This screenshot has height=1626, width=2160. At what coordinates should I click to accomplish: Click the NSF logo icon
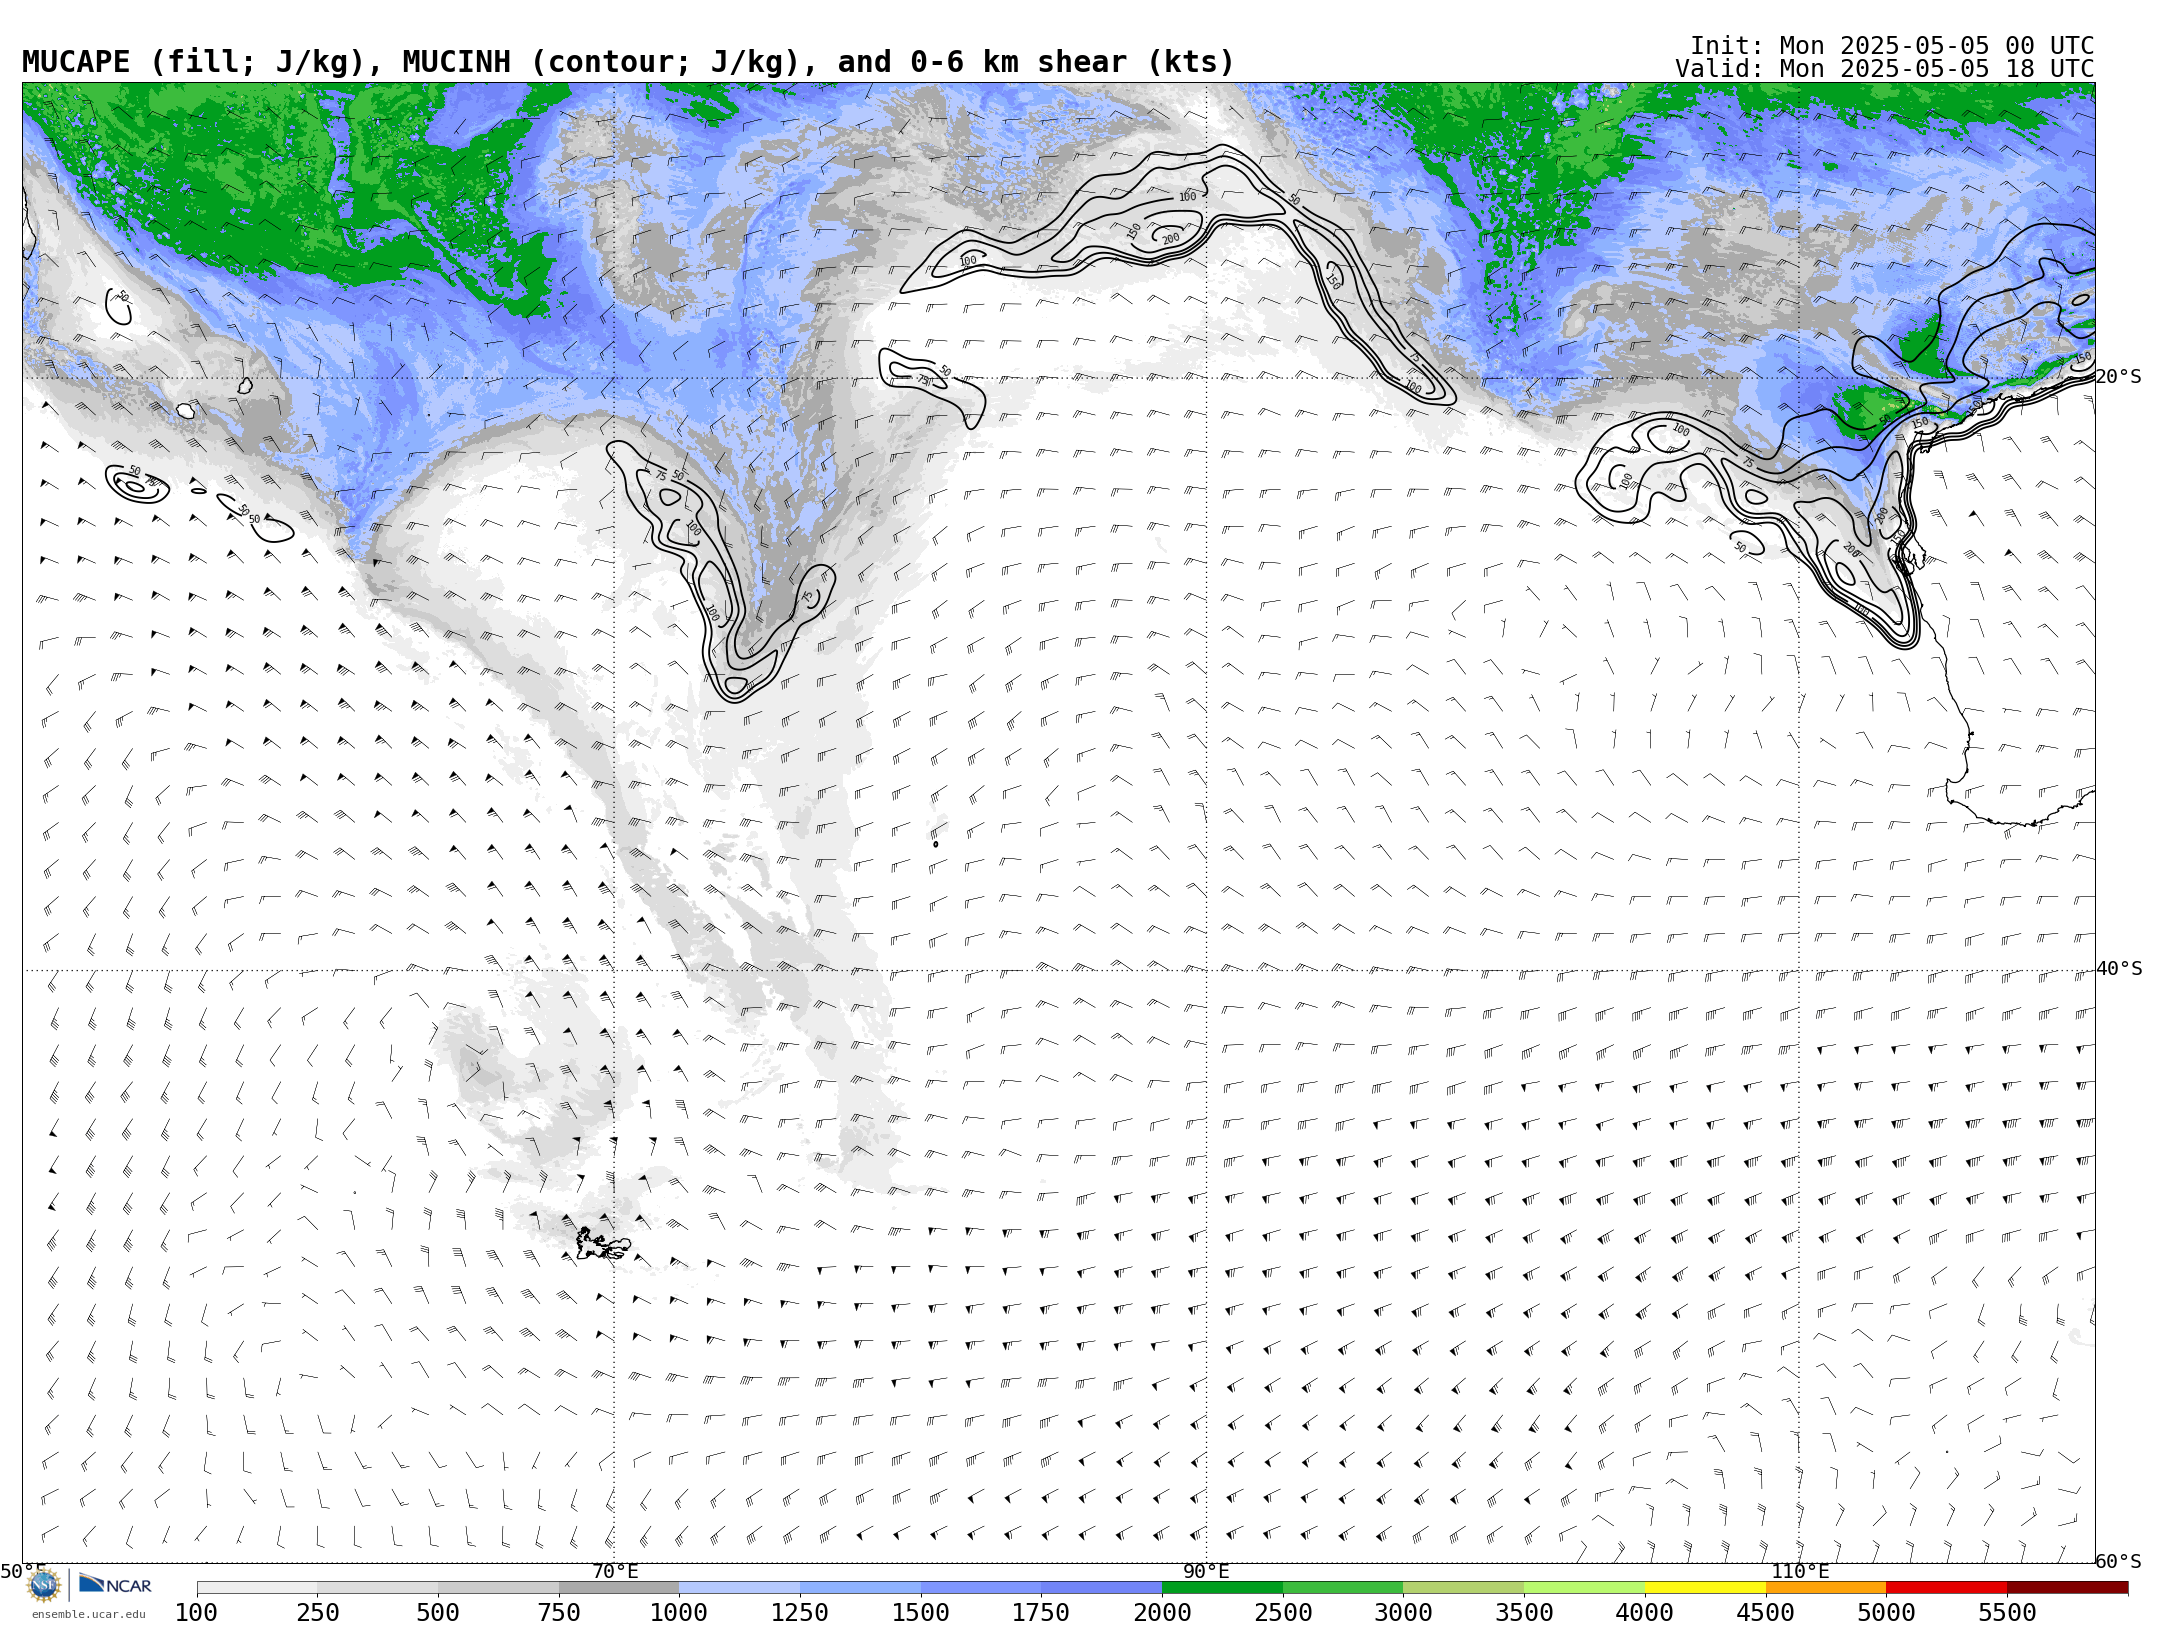click(x=44, y=1585)
